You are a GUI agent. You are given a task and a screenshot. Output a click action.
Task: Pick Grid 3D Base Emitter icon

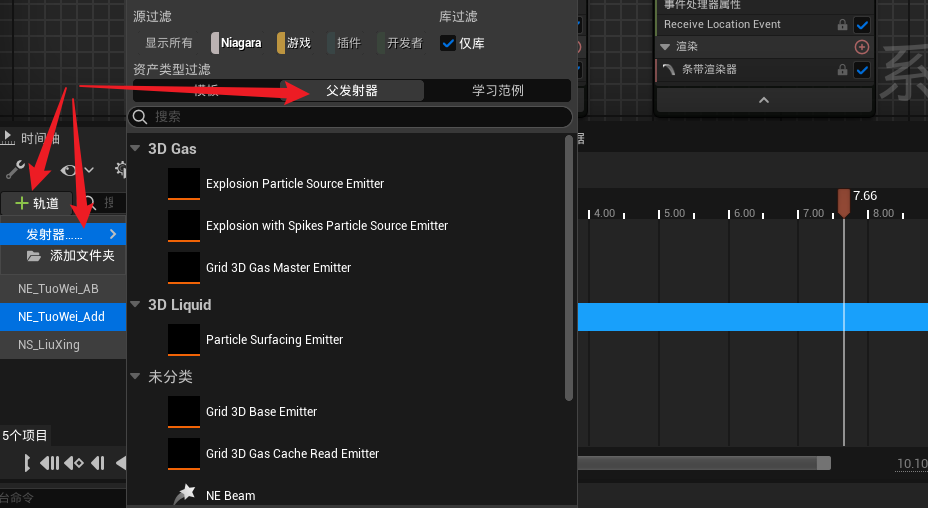183,411
